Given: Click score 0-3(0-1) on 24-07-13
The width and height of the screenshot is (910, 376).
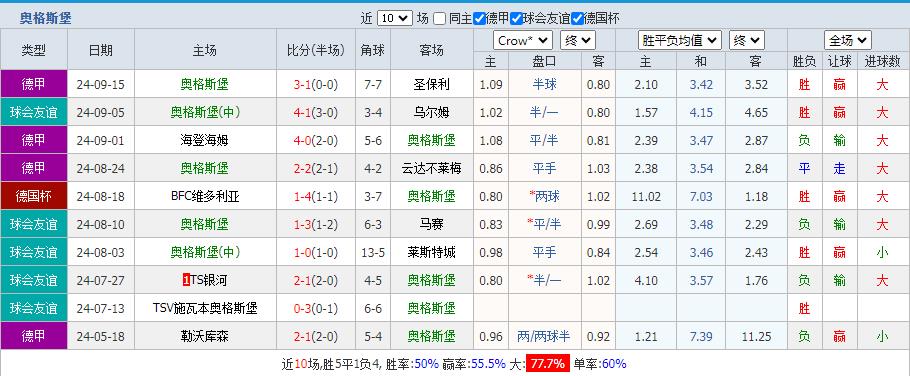Looking at the screenshot, I should [316, 308].
